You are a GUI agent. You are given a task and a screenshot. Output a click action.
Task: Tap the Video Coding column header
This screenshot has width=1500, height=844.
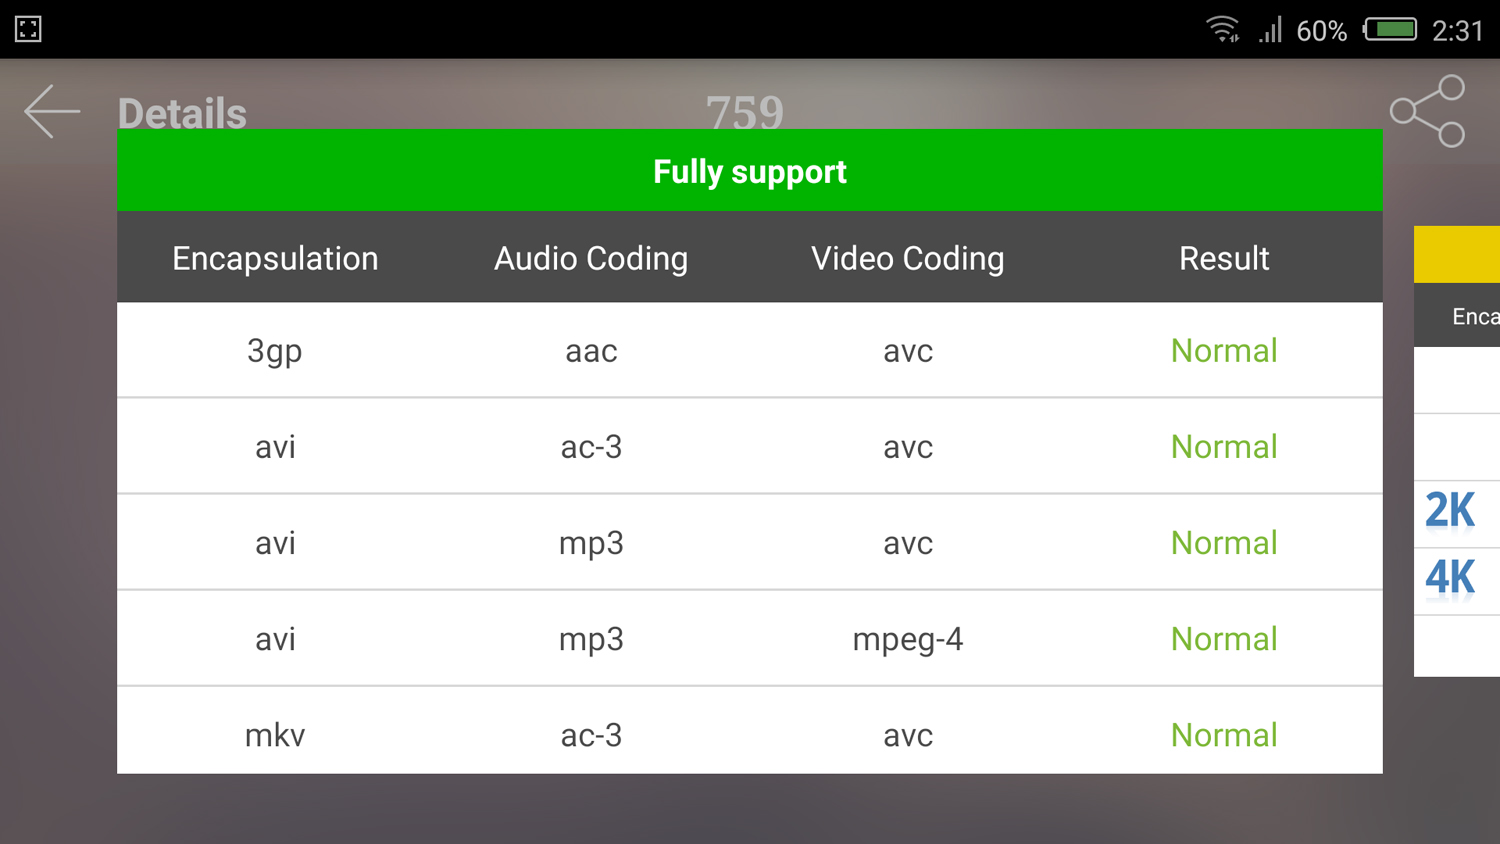pyautogui.click(x=908, y=258)
